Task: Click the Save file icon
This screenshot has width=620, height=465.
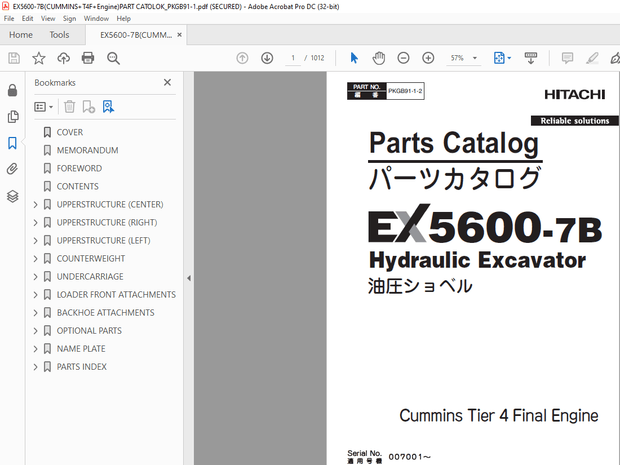Action: pos(14,58)
